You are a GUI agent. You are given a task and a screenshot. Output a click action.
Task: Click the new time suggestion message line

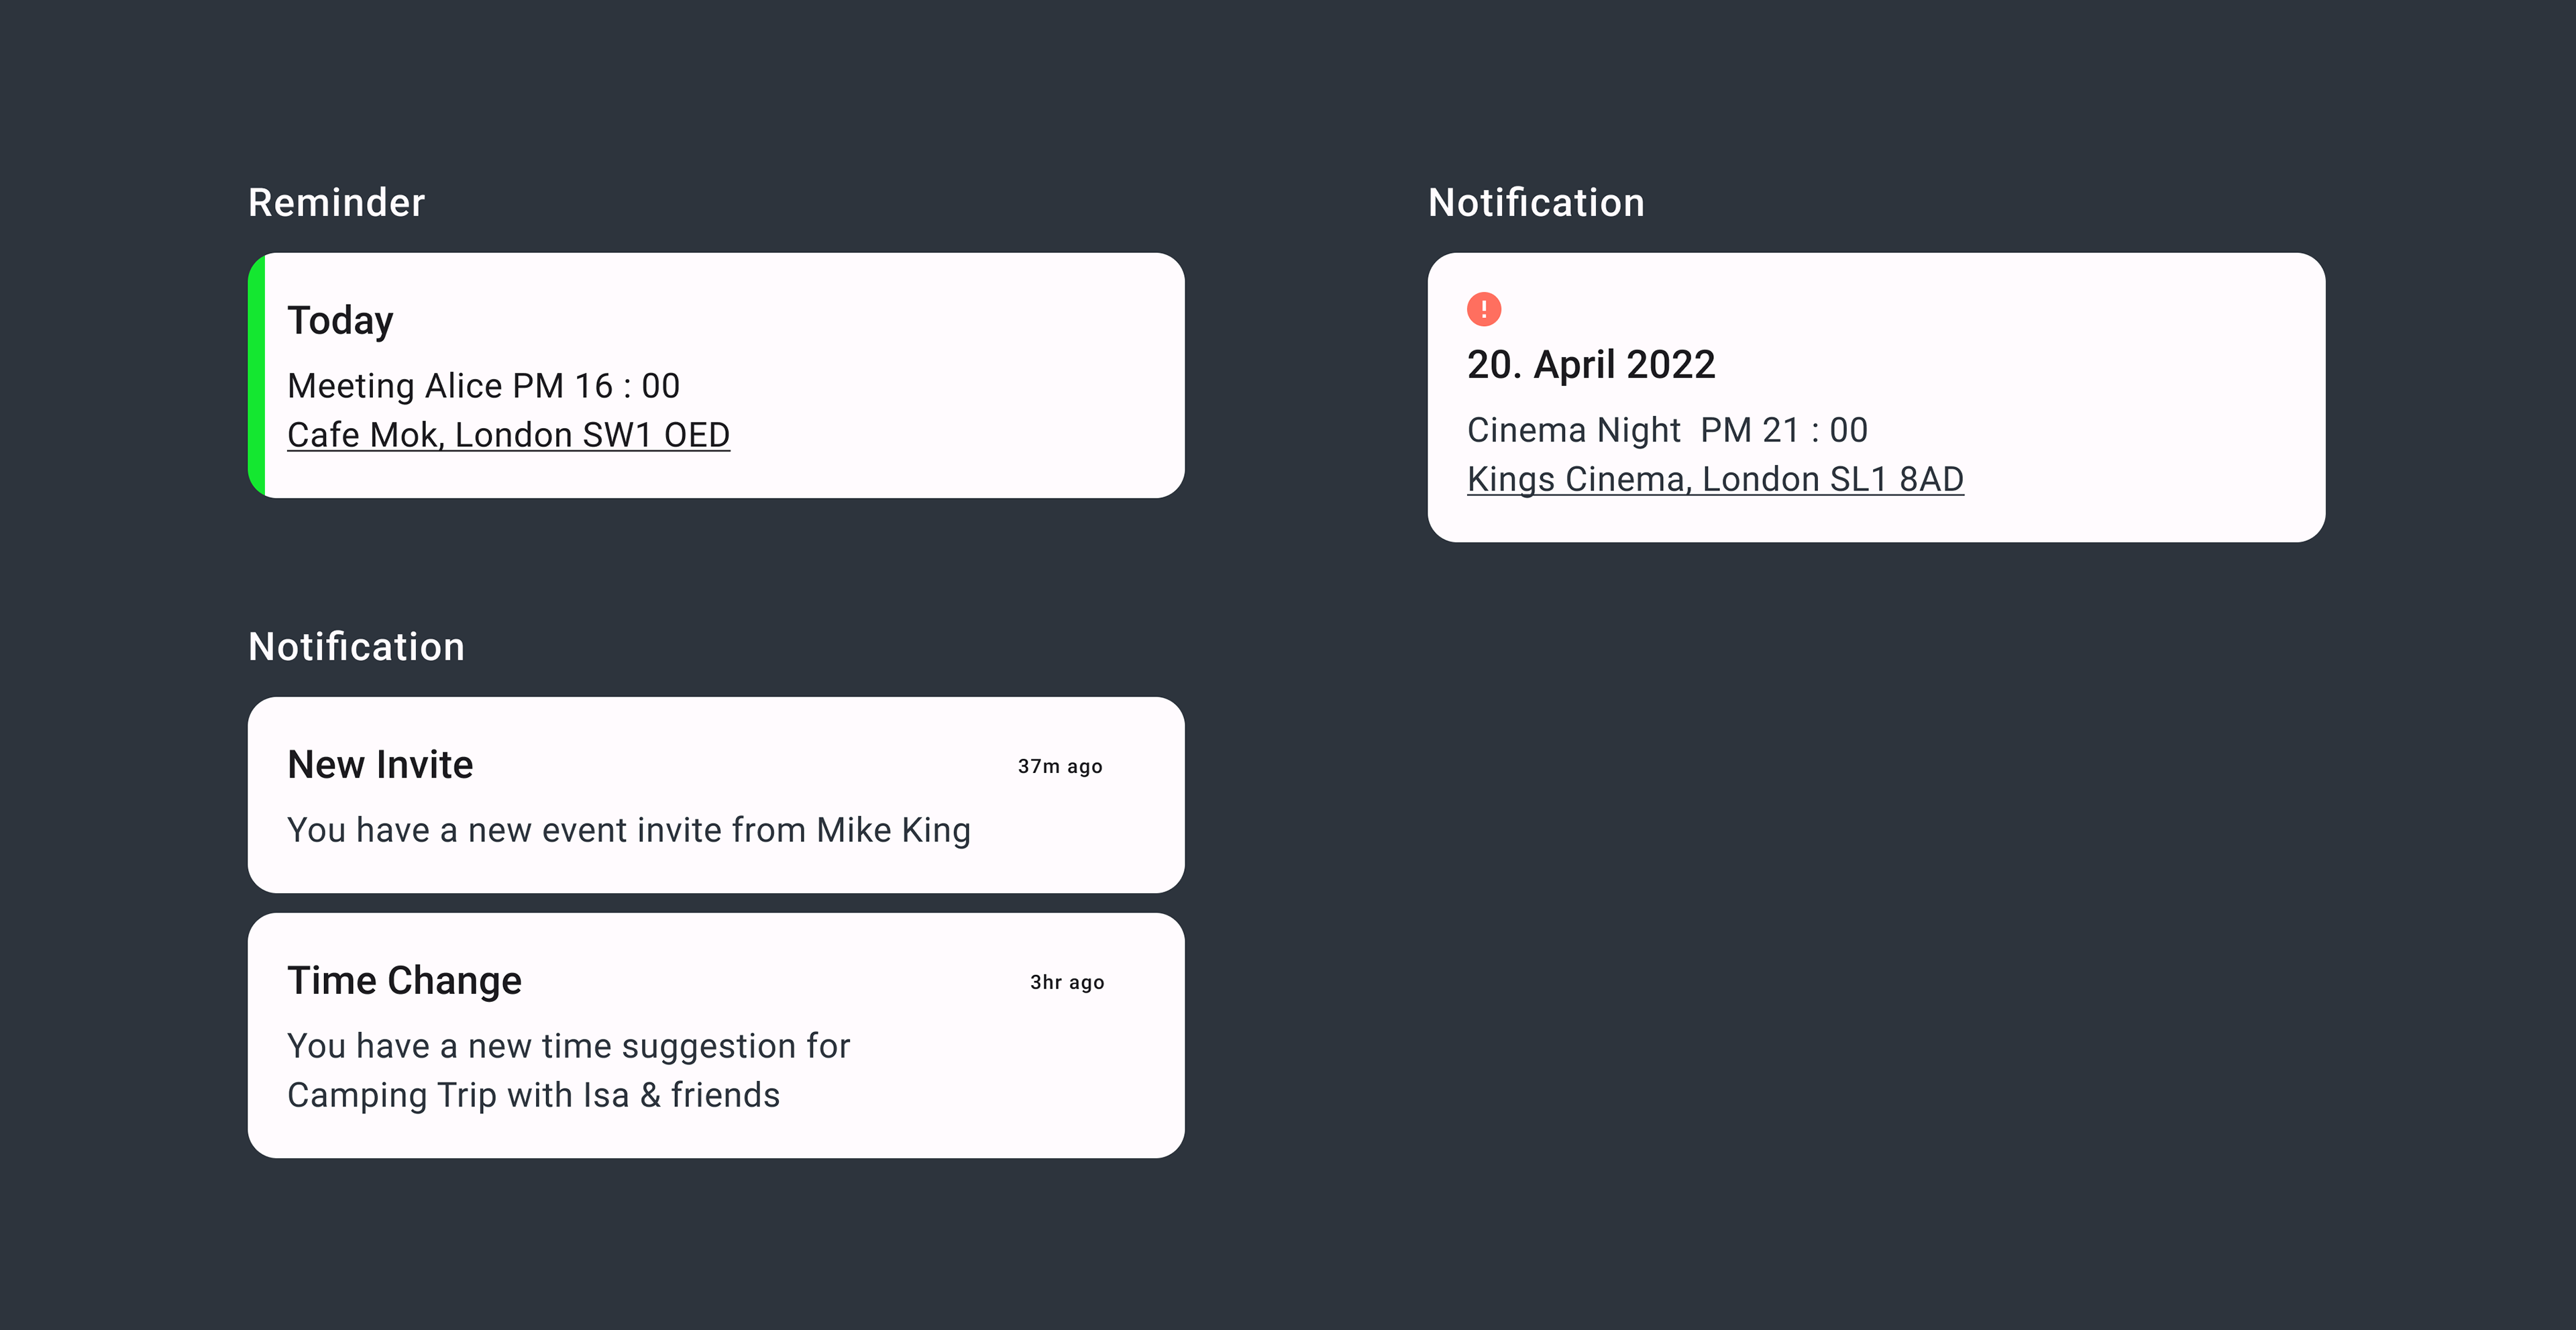tap(568, 1047)
